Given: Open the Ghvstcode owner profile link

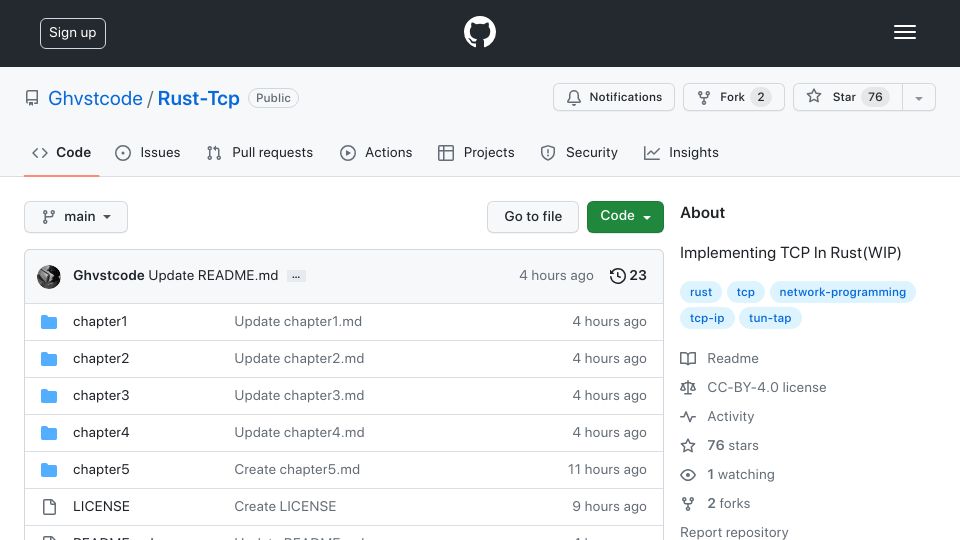Looking at the screenshot, I should (x=95, y=98).
